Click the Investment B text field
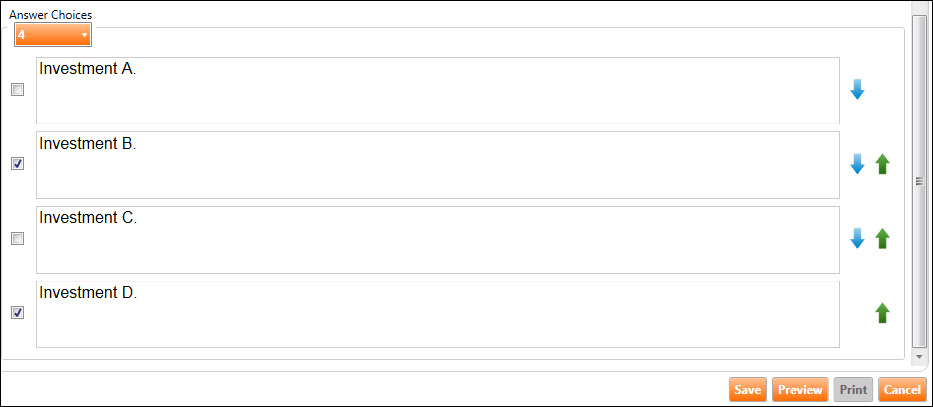The image size is (933, 407). pos(437,164)
